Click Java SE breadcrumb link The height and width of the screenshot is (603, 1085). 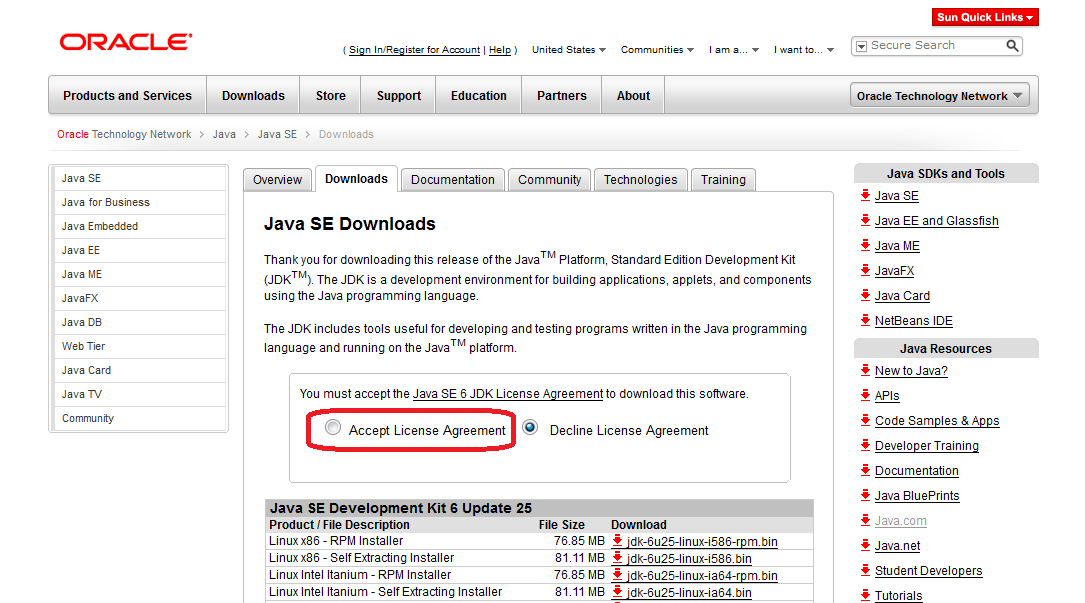[x=277, y=134]
